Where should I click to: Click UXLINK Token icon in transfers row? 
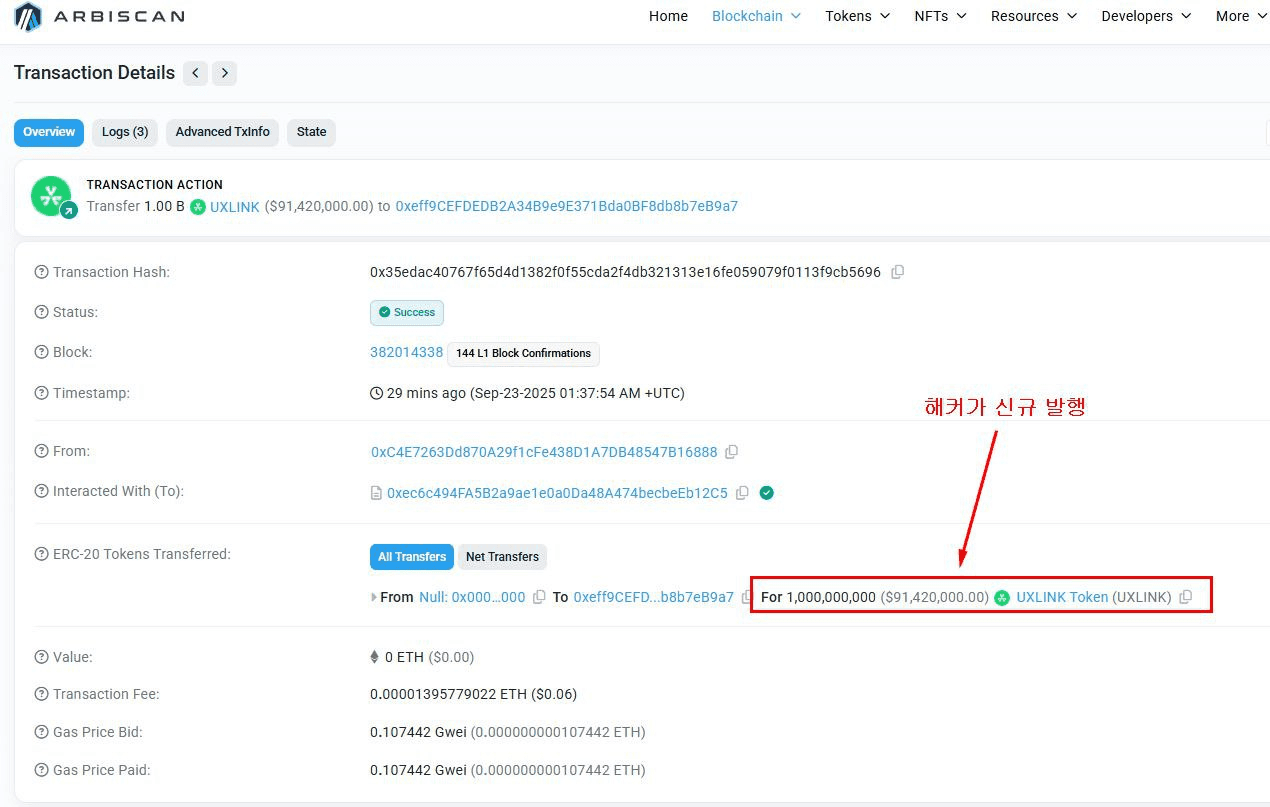click(x=1002, y=598)
